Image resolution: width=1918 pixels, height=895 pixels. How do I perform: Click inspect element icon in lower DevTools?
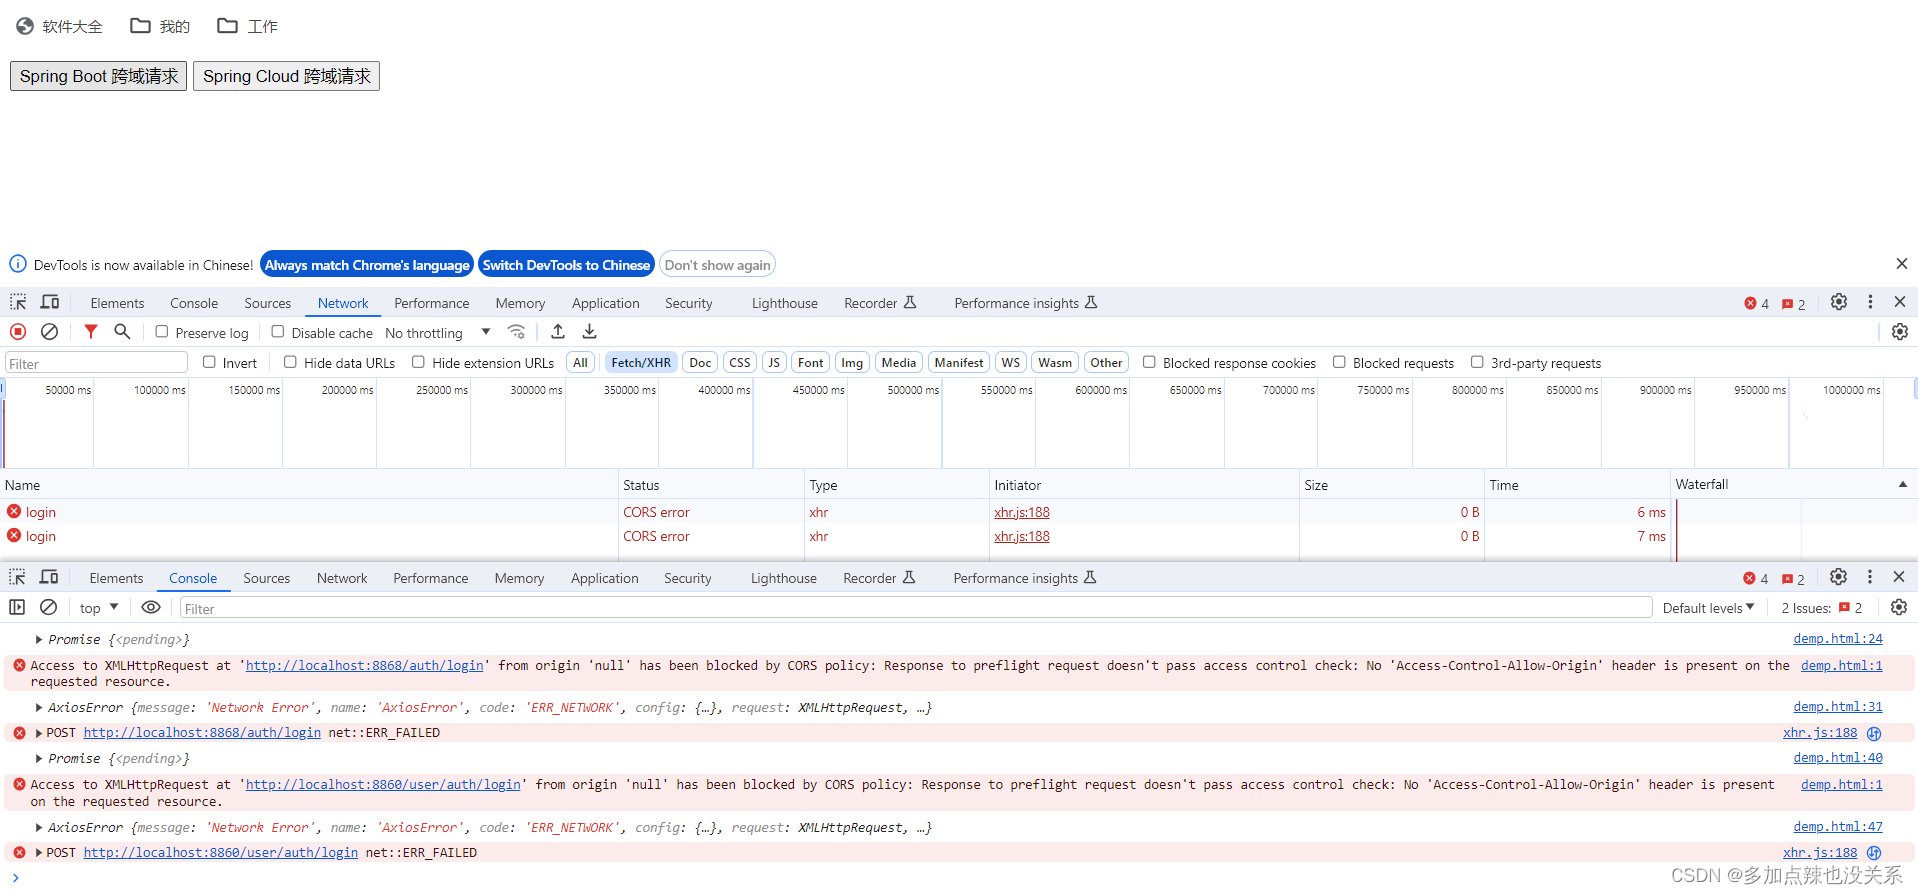tap(17, 577)
